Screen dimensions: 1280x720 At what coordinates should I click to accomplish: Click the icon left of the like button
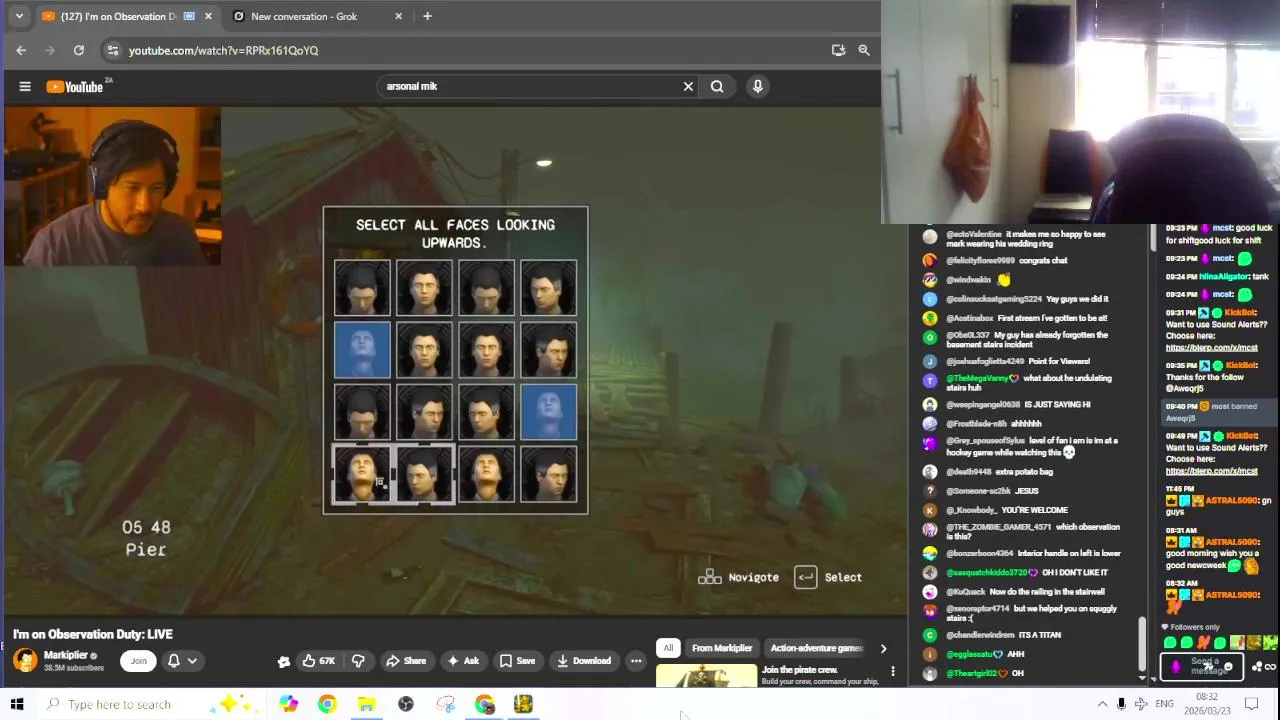pos(284,661)
